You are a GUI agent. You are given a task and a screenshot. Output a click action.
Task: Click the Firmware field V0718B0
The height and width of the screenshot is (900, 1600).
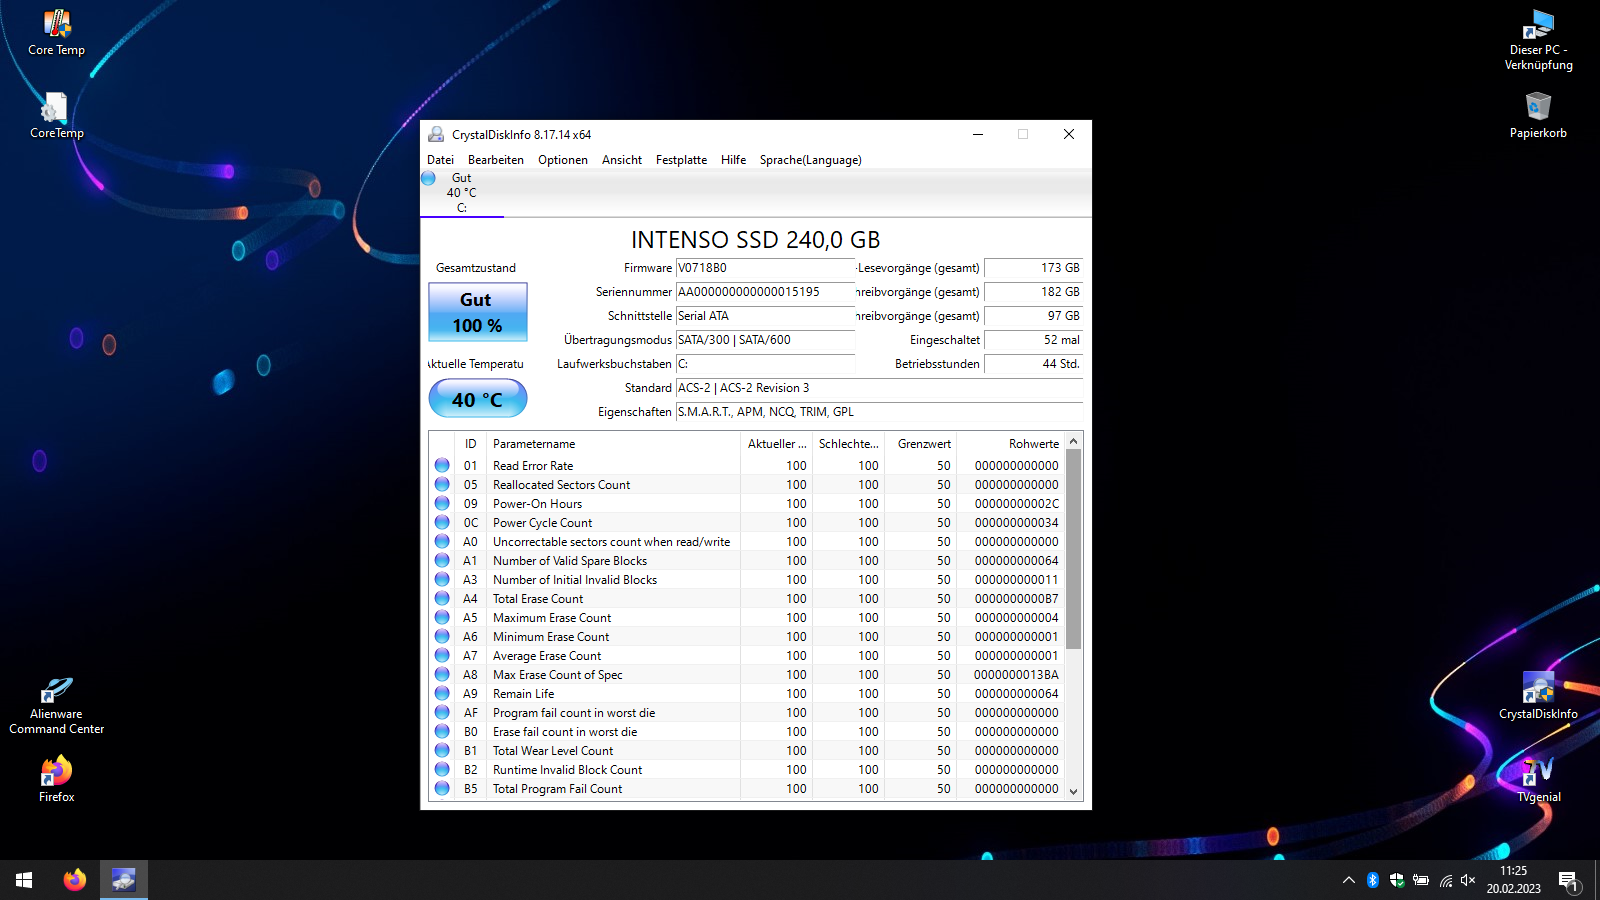pos(765,268)
